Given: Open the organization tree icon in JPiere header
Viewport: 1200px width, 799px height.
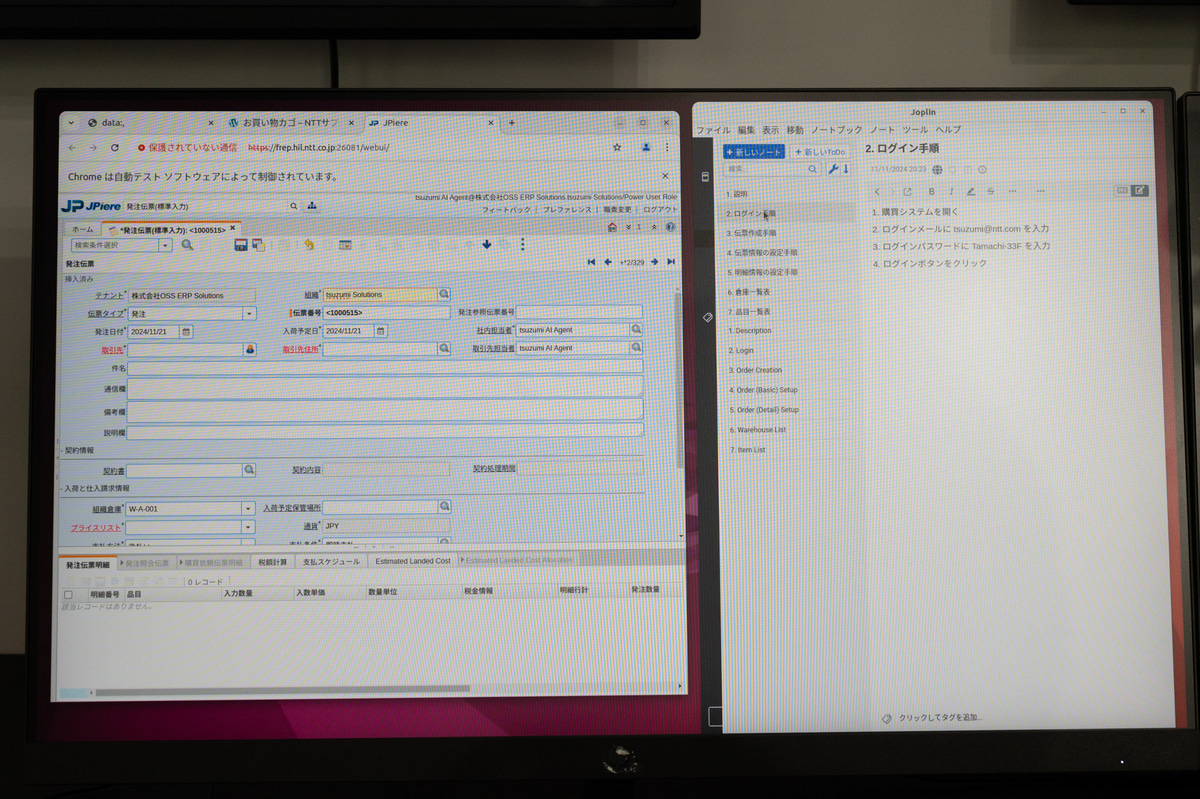Looking at the screenshot, I should coord(312,206).
